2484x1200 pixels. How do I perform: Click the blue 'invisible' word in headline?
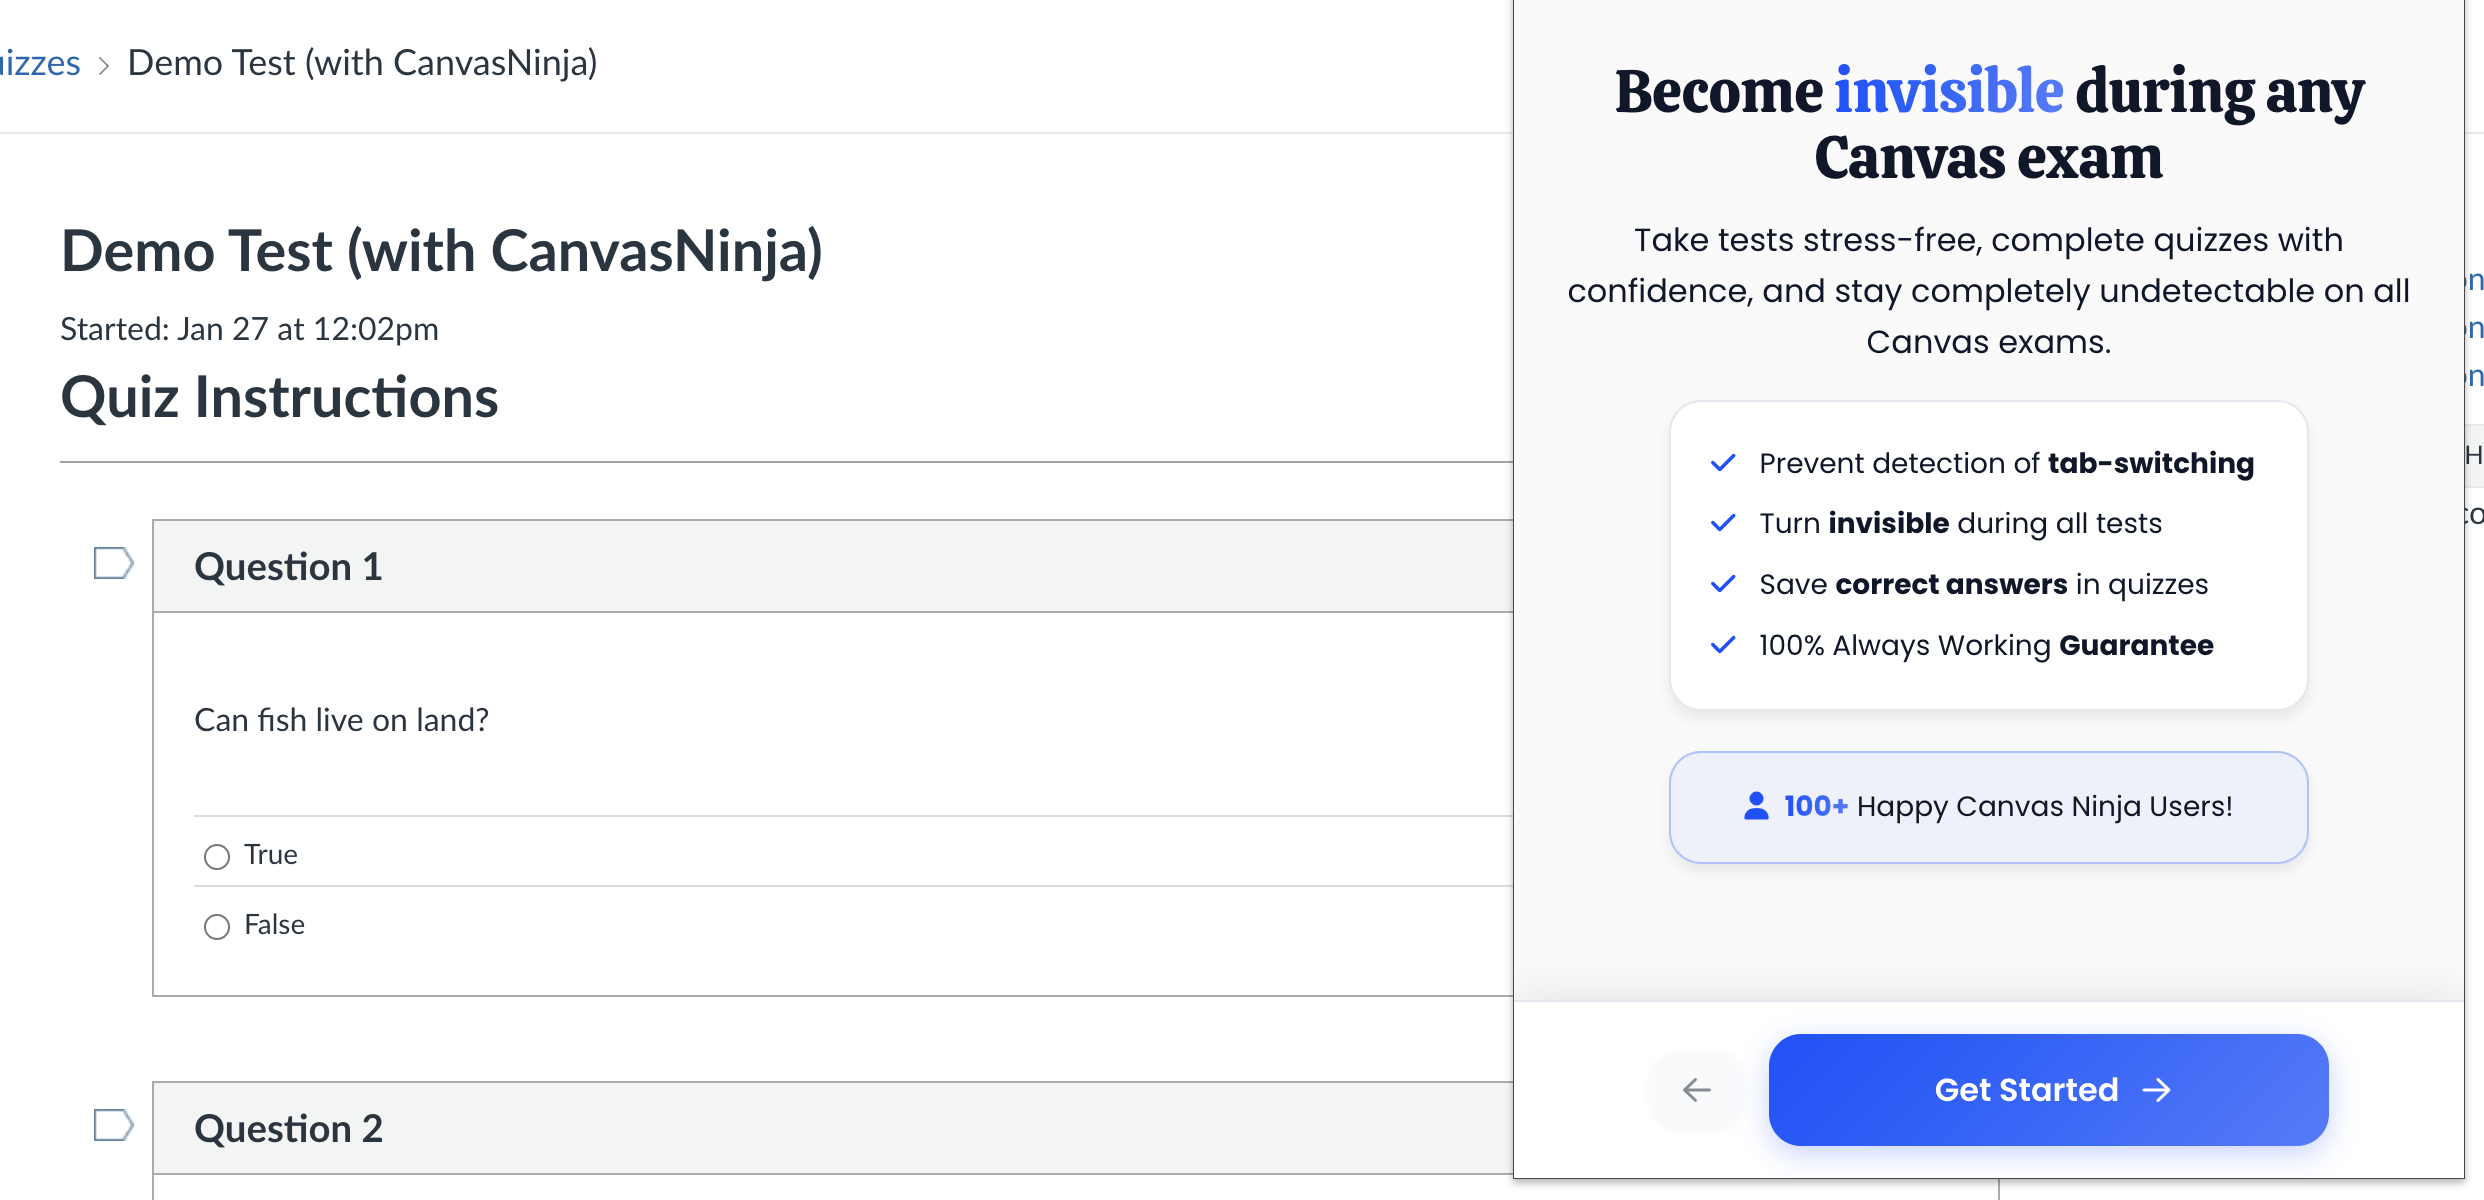[x=1948, y=91]
